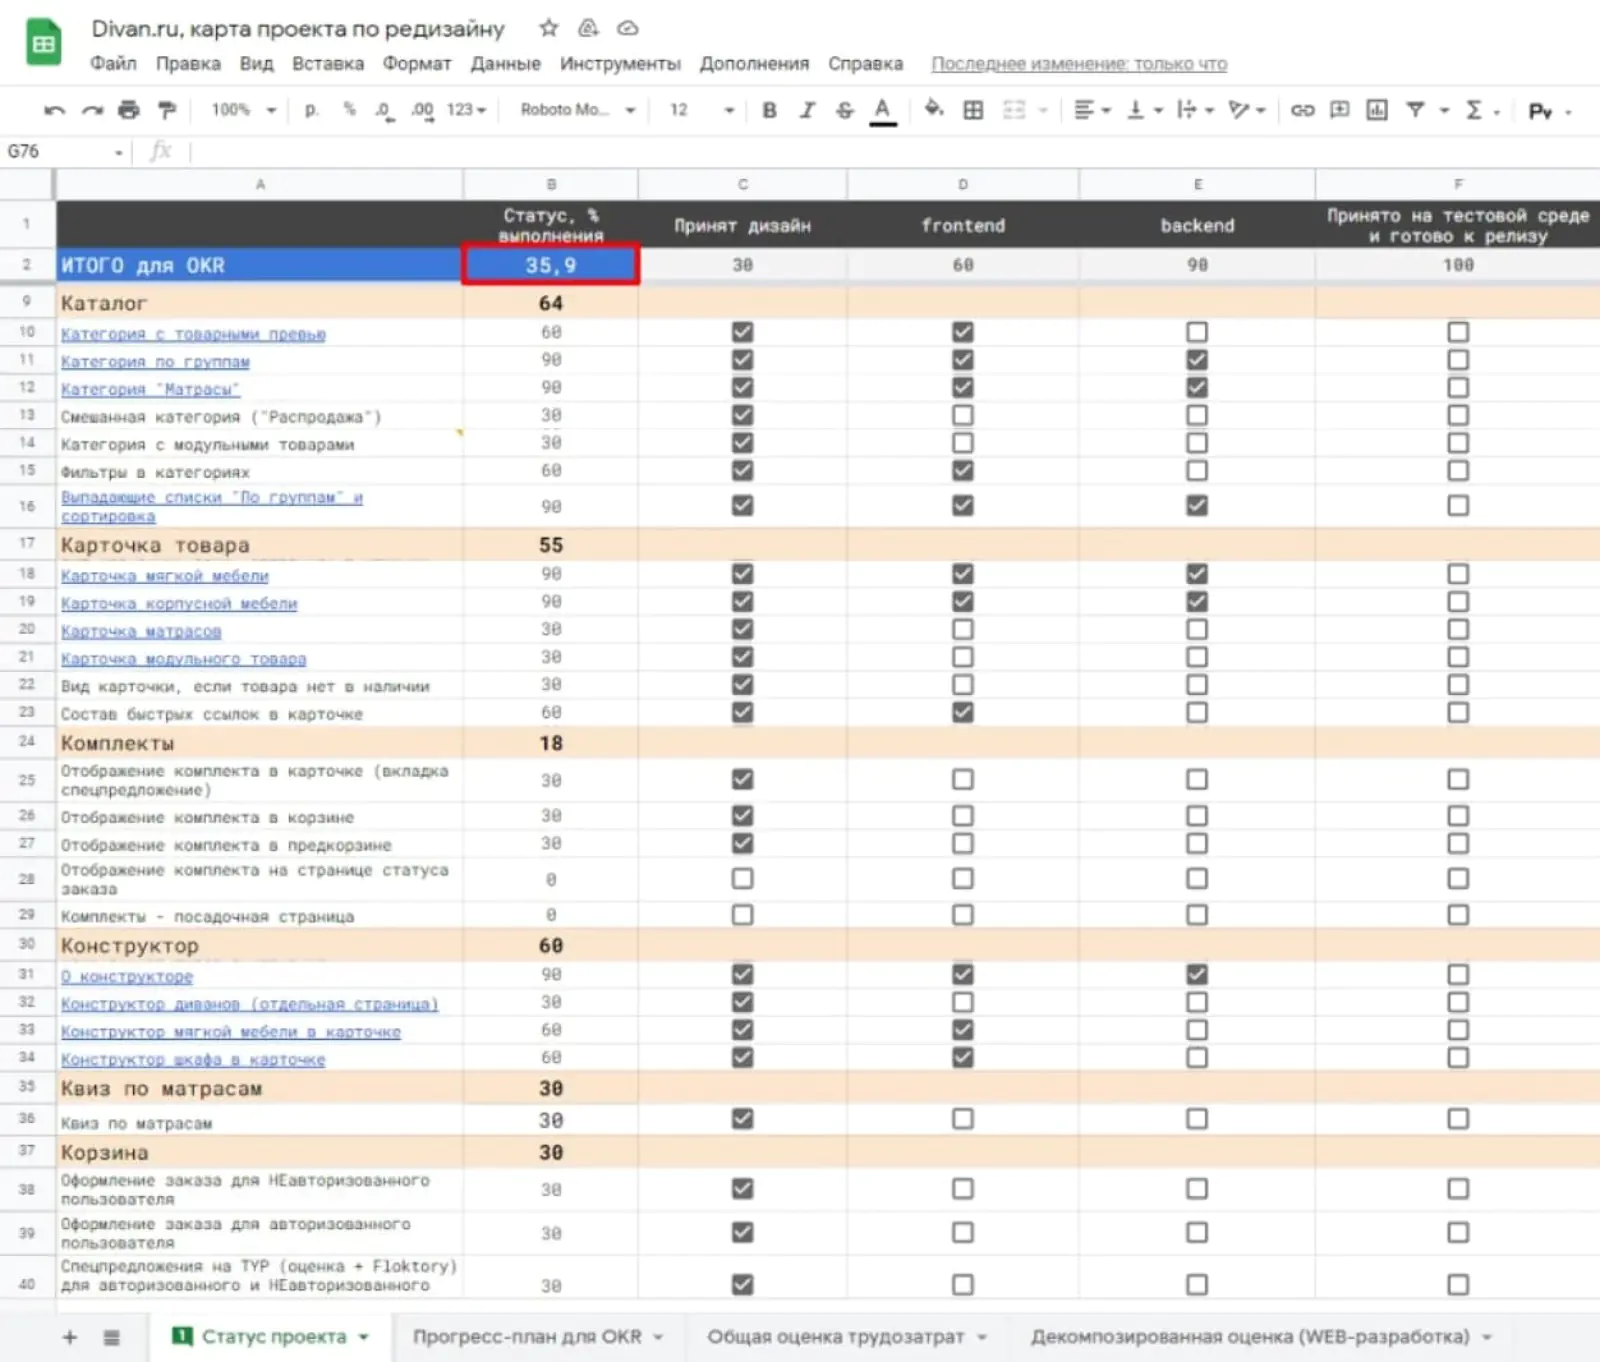1600x1362 pixels.
Task: Add a new sheet with plus icon
Action: click(70, 1337)
